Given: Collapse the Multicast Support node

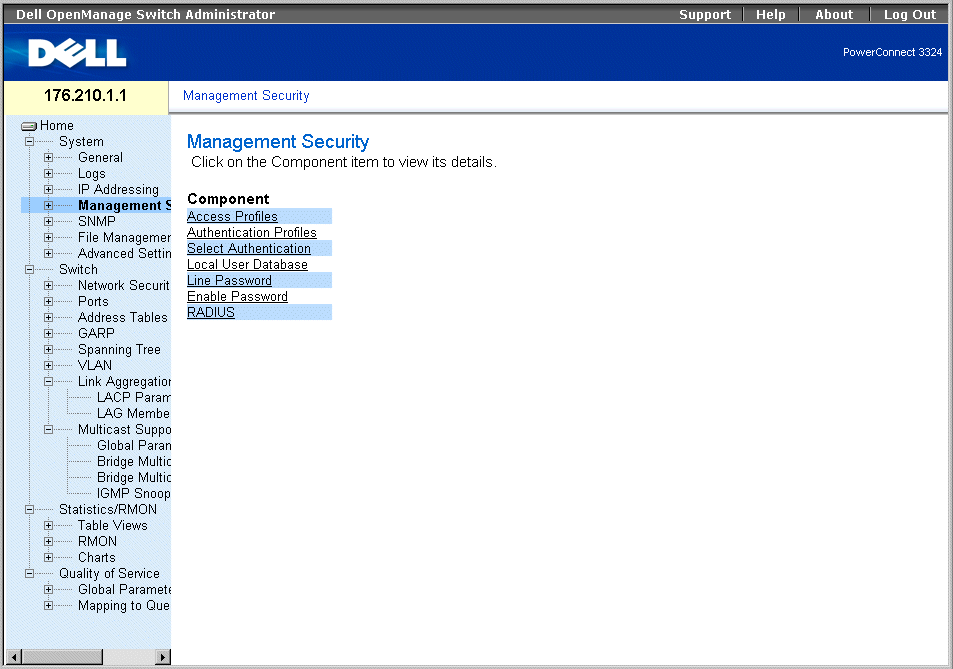Looking at the screenshot, I should [x=49, y=430].
